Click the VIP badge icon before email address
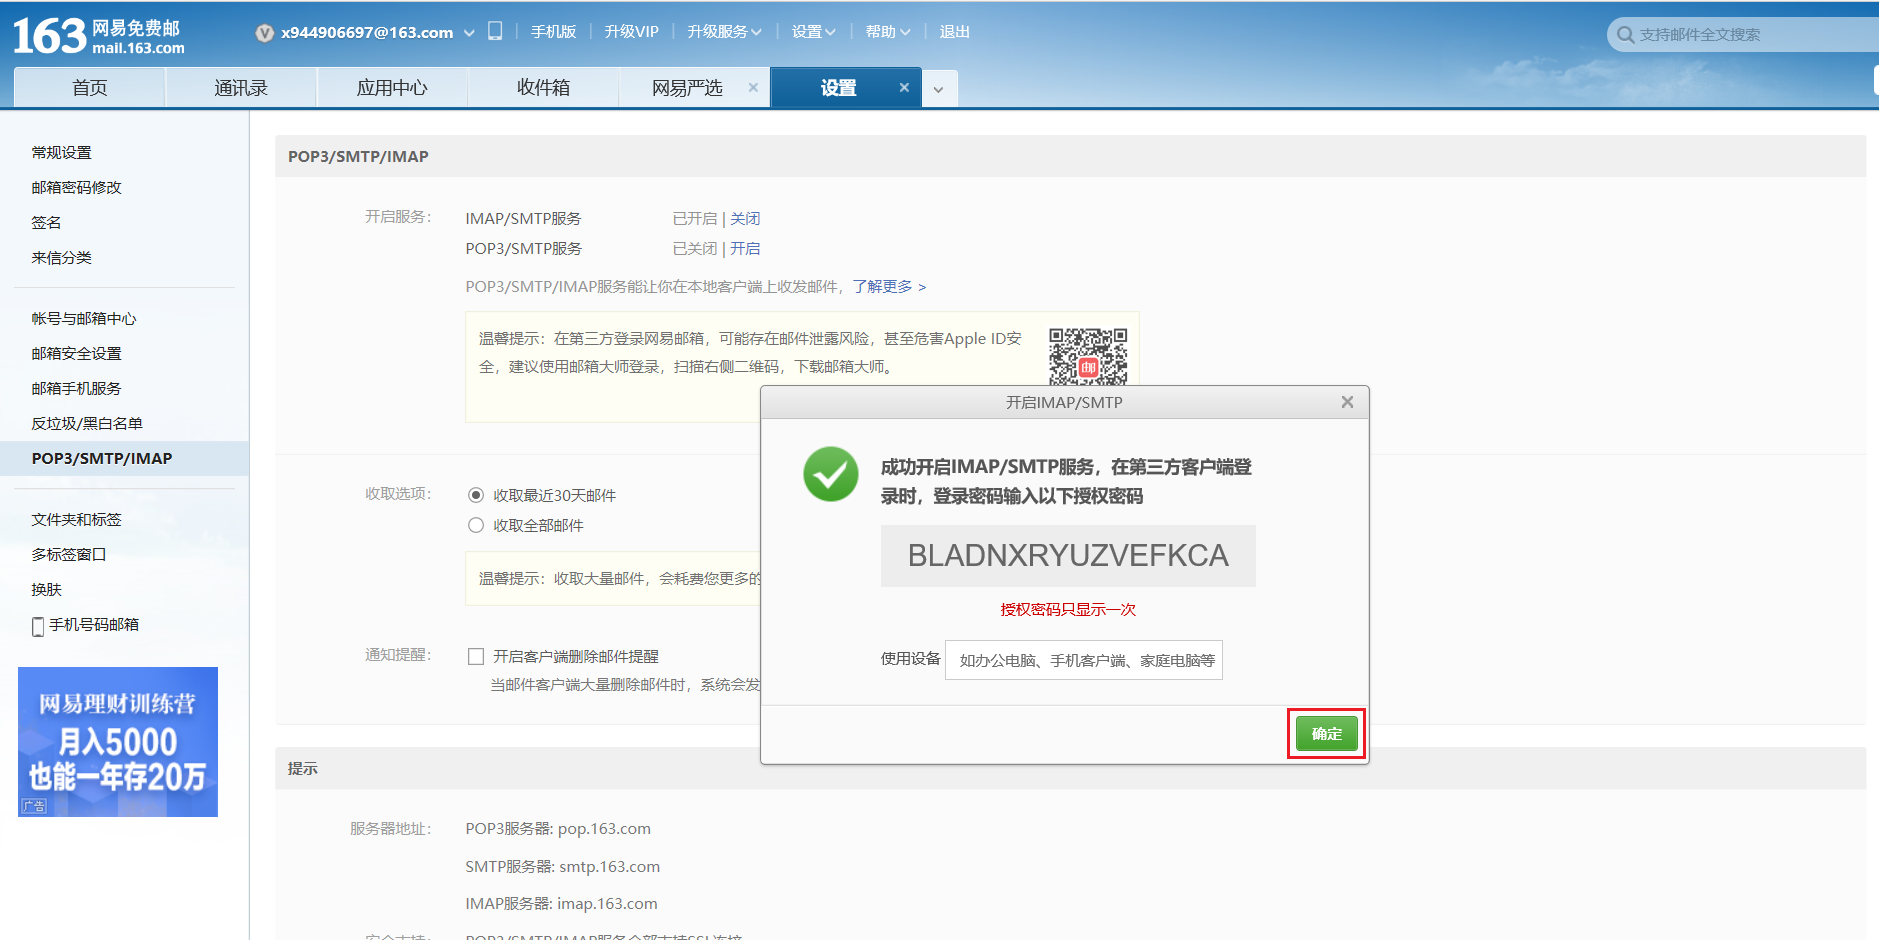The width and height of the screenshot is (1879, 940). pyautogui.click(x=265, y=33)
